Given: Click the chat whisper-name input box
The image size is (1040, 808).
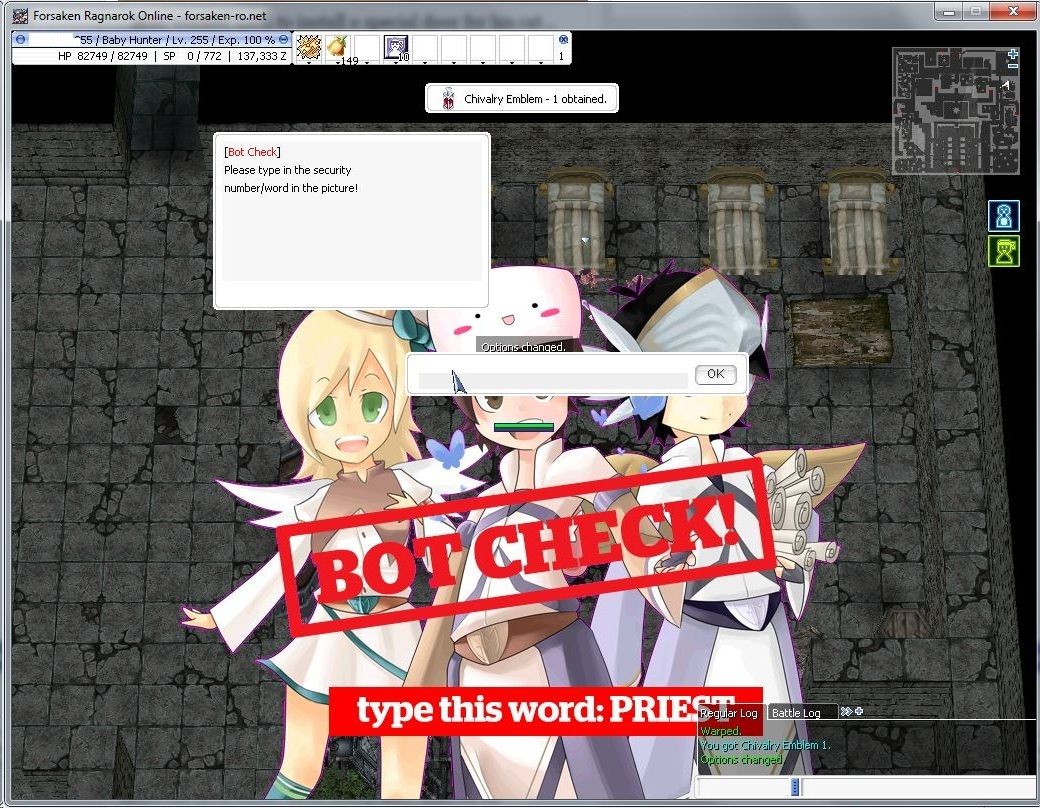Looking at the screenshot, I should coord(742,787).
